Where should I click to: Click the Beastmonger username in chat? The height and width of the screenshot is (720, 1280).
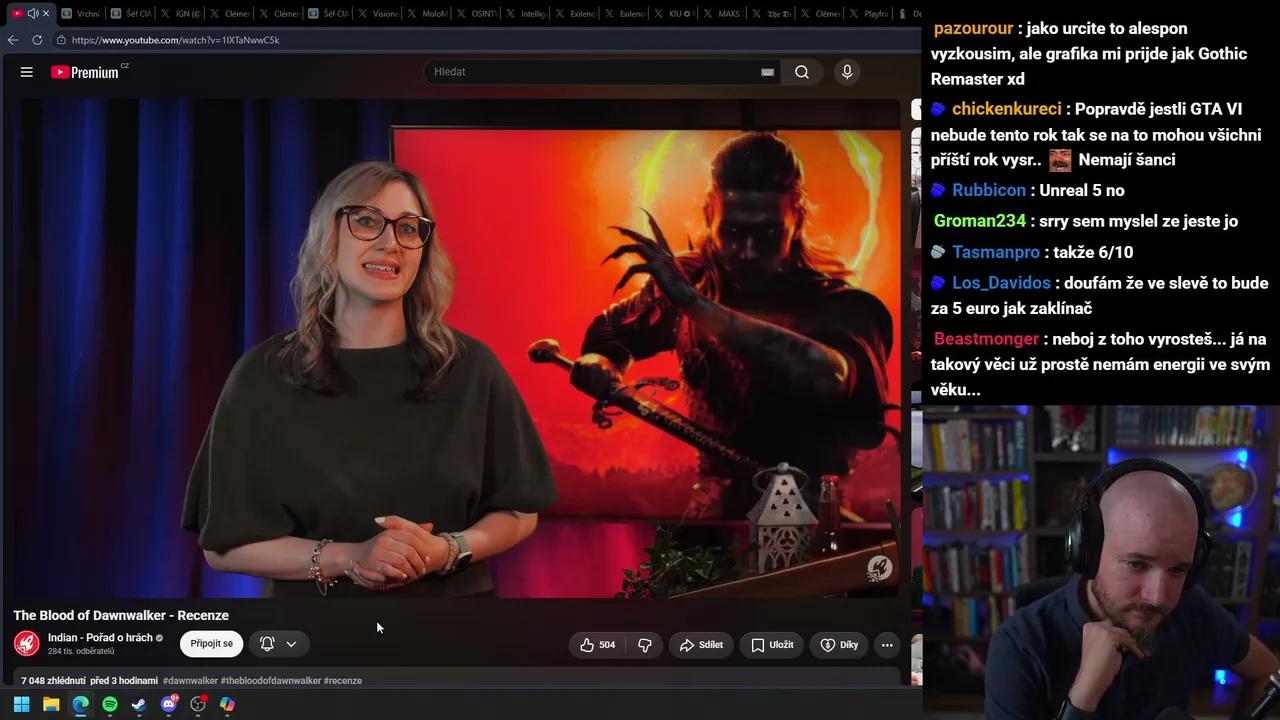pos(986,339)
